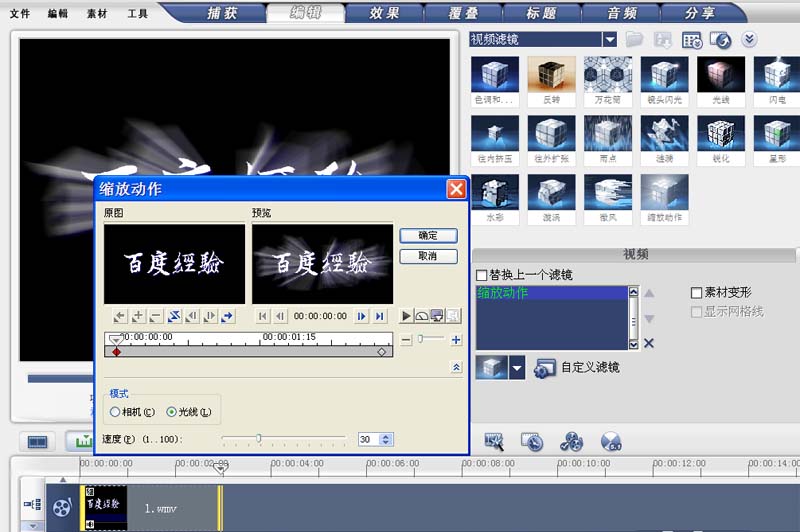Switch to the 标题 step tab
This screenshot has width=800, height=532.
[x=542, y=13]
